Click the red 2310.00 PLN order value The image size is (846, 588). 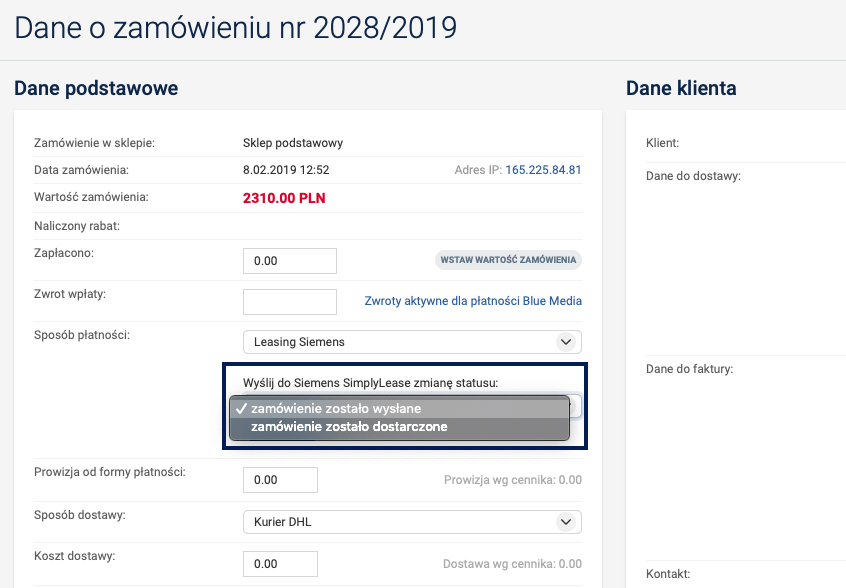pyautogui.click(x=284, y=198)
